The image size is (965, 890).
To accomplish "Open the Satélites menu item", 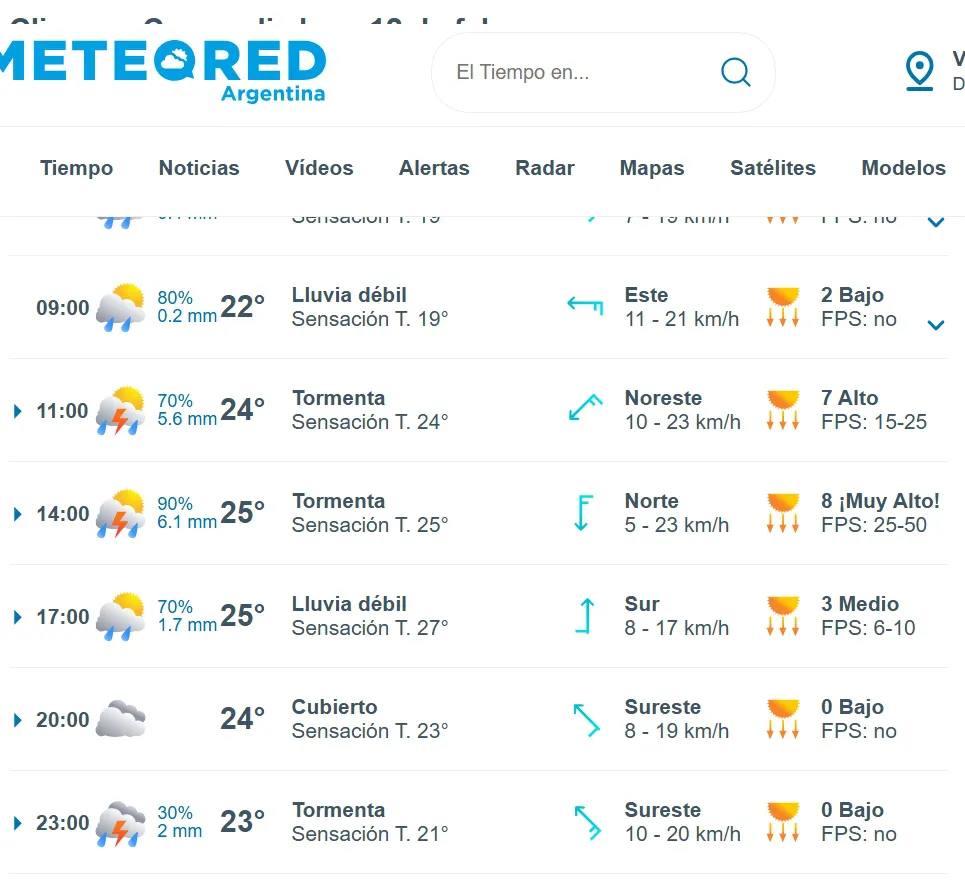I will [x=772, y=168].
